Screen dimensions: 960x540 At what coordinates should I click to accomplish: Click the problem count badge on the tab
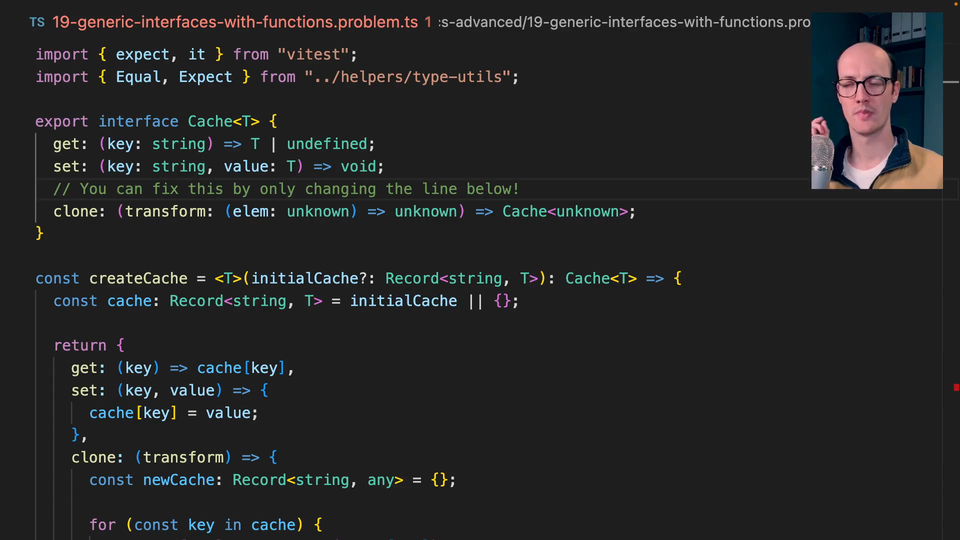pyautogui.click(x=428, y=21)
